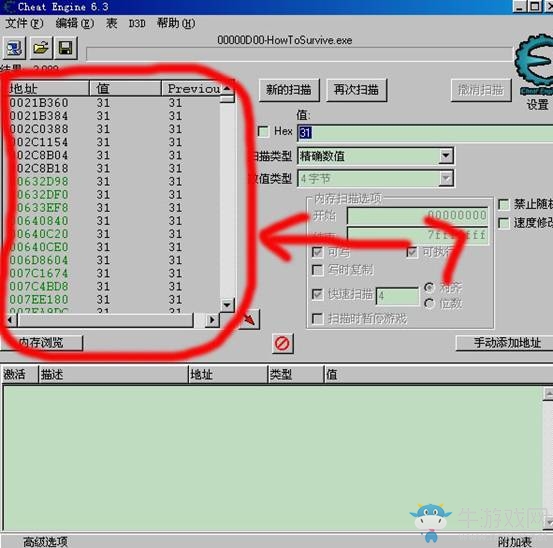The height and width of the screenshot is (548, 553).
Task: Open the 帮助(H) menu
Action: point(176,24)
